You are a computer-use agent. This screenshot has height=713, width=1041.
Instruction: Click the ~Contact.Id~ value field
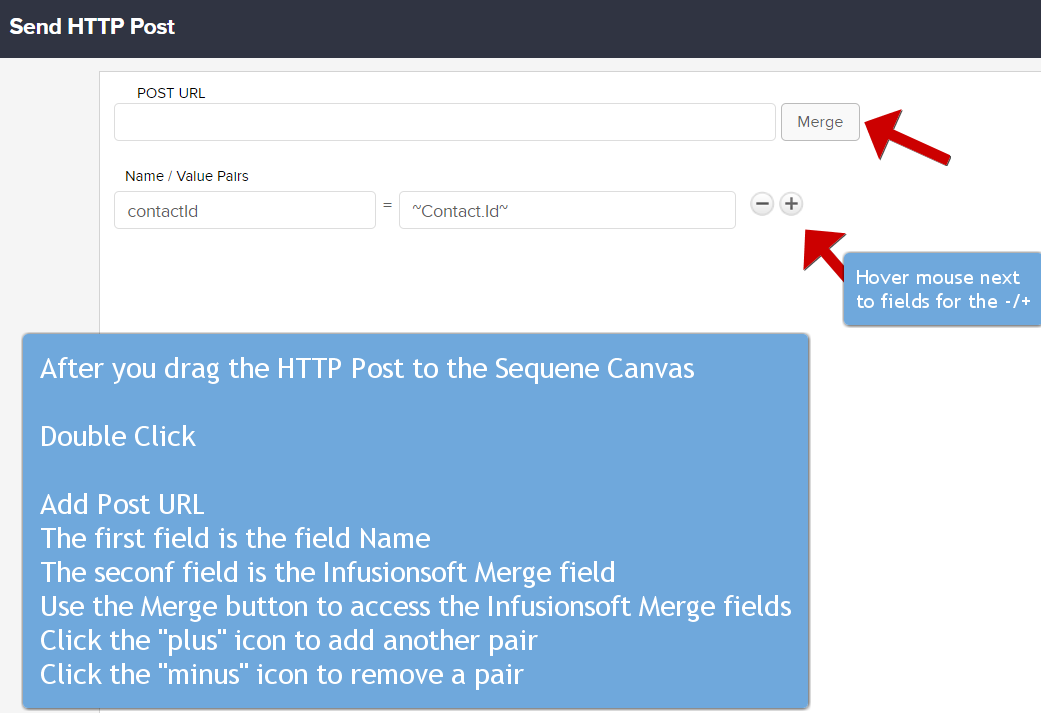[567, 211]
